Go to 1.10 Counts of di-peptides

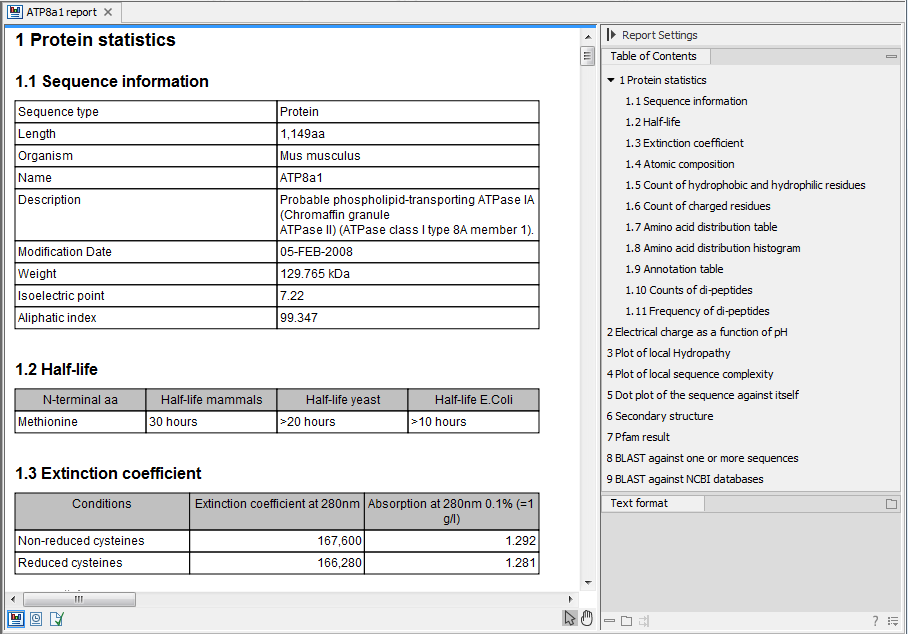pos(689,290)
